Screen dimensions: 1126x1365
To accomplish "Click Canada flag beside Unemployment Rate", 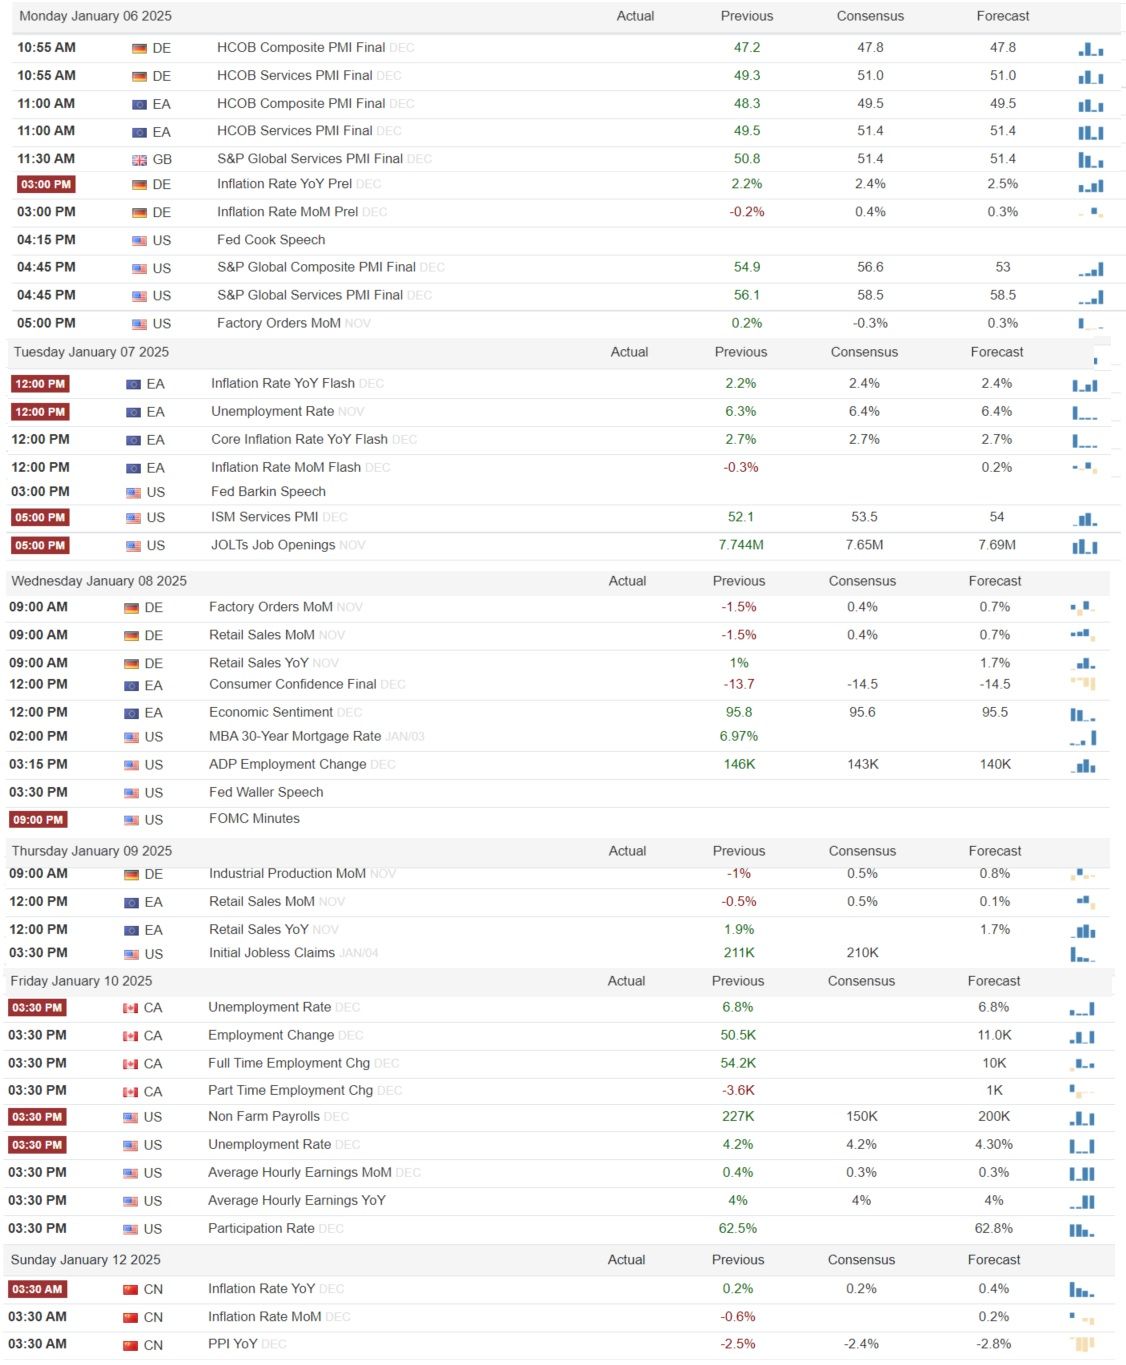I will tap(130, 1008).
